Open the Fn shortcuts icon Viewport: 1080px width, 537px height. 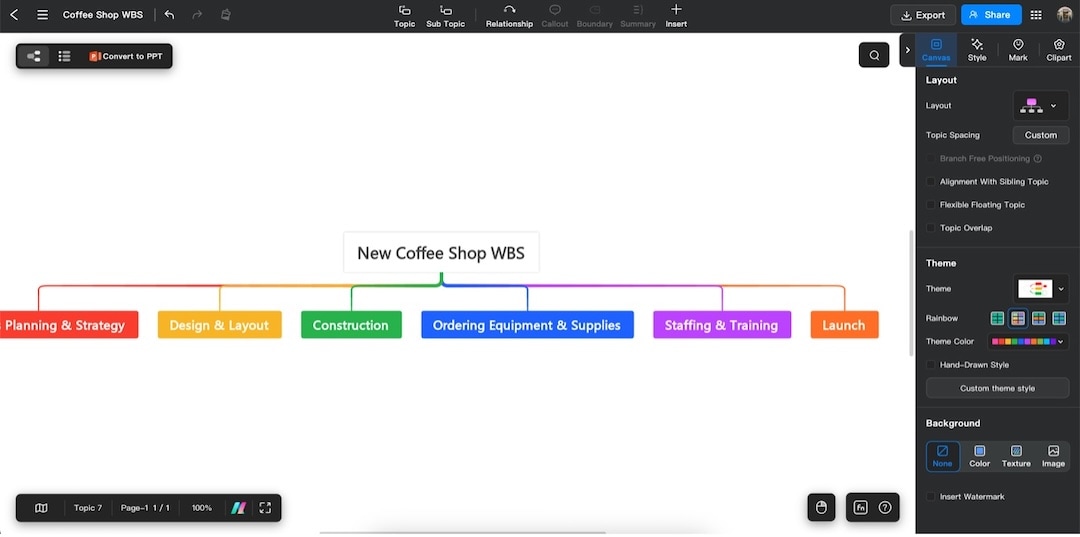860,507
